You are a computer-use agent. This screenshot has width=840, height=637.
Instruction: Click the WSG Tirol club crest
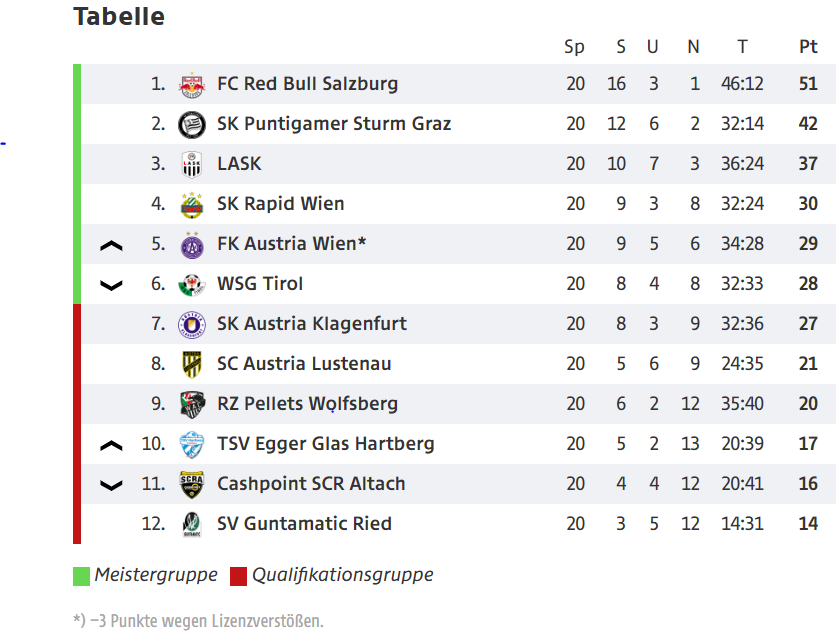pos(191,284)
